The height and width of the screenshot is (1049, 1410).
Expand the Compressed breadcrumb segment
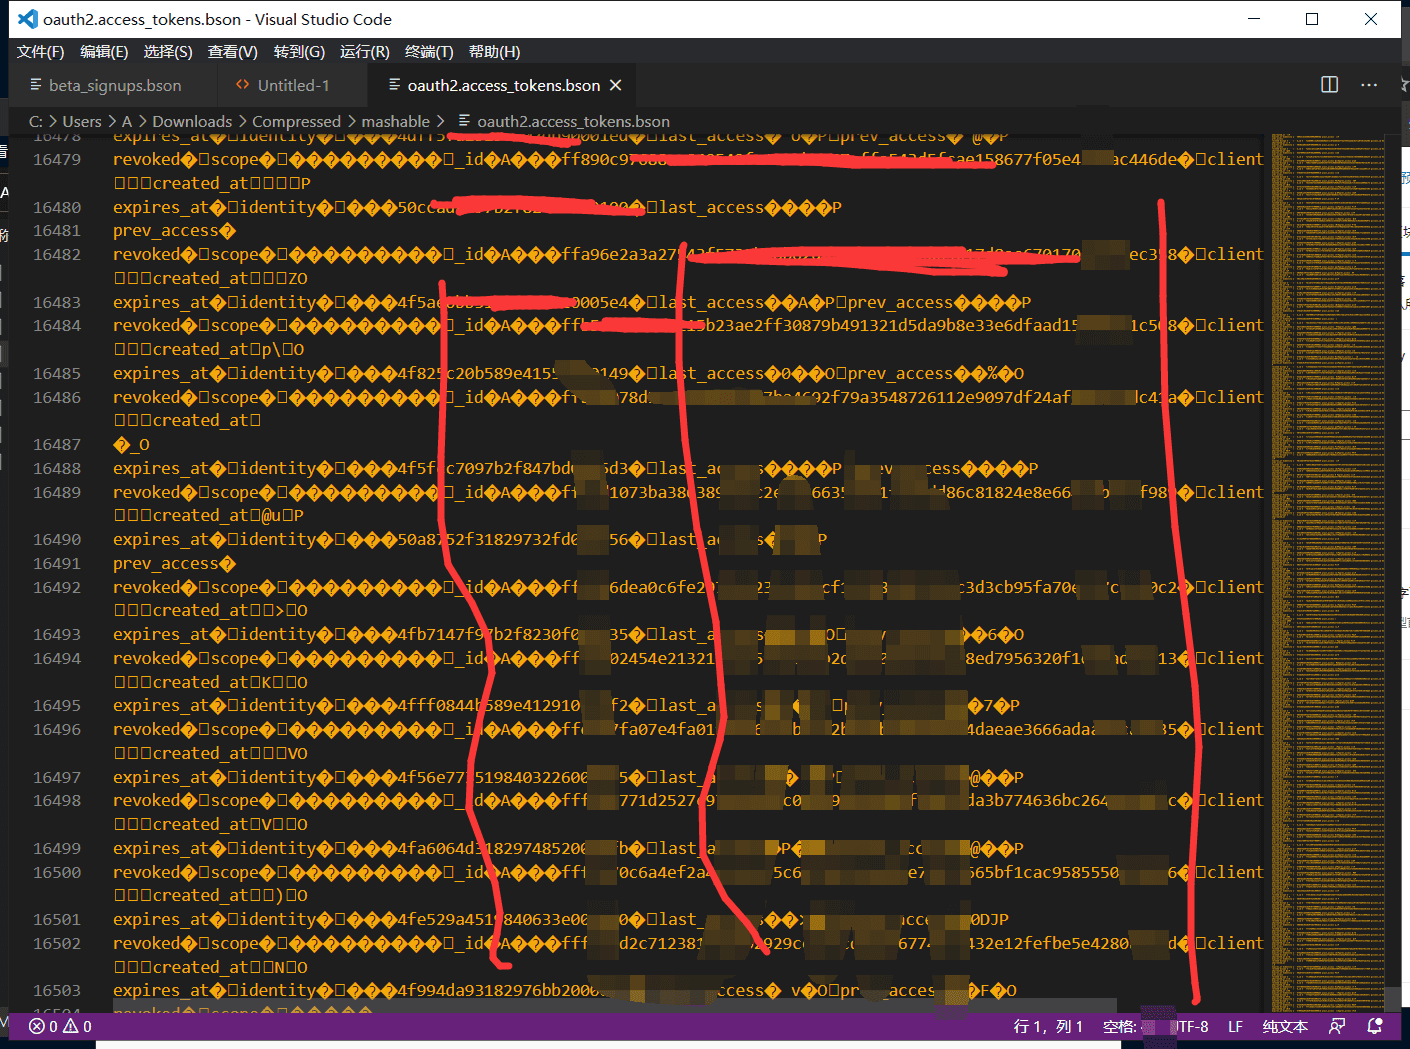[x=296, y=121]
